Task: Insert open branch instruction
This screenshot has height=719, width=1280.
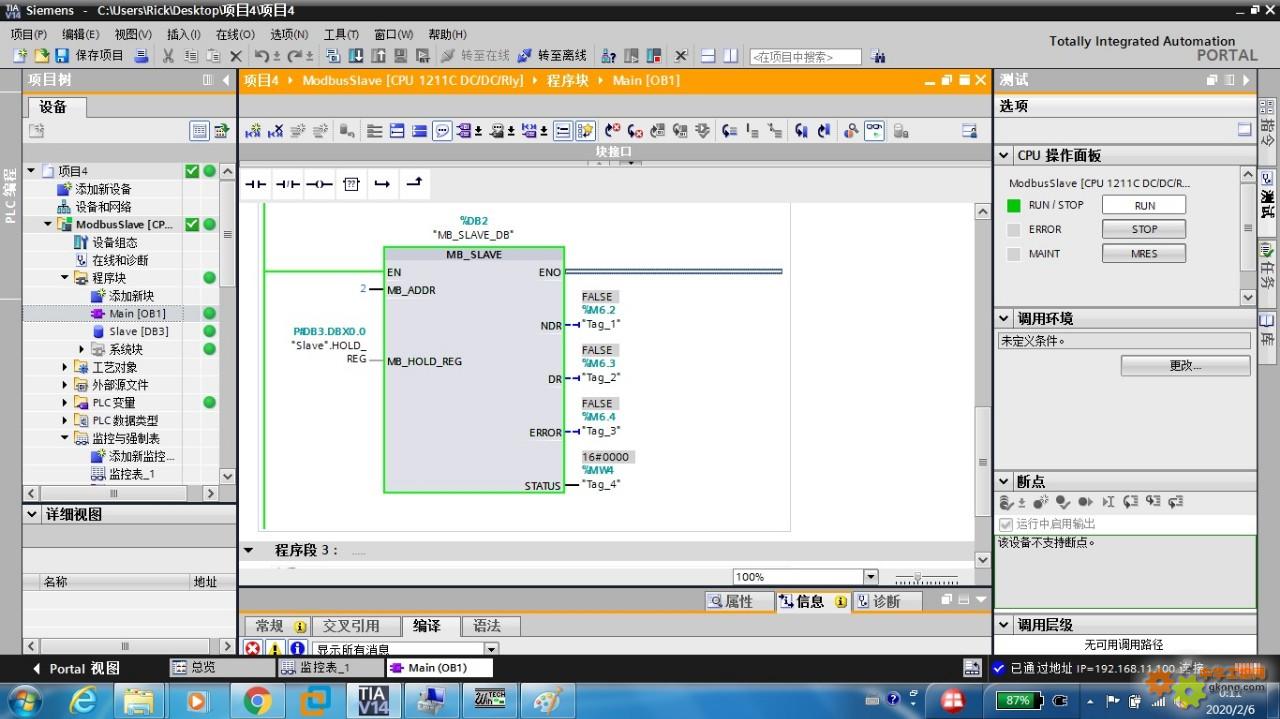Action: click(382, 184)
